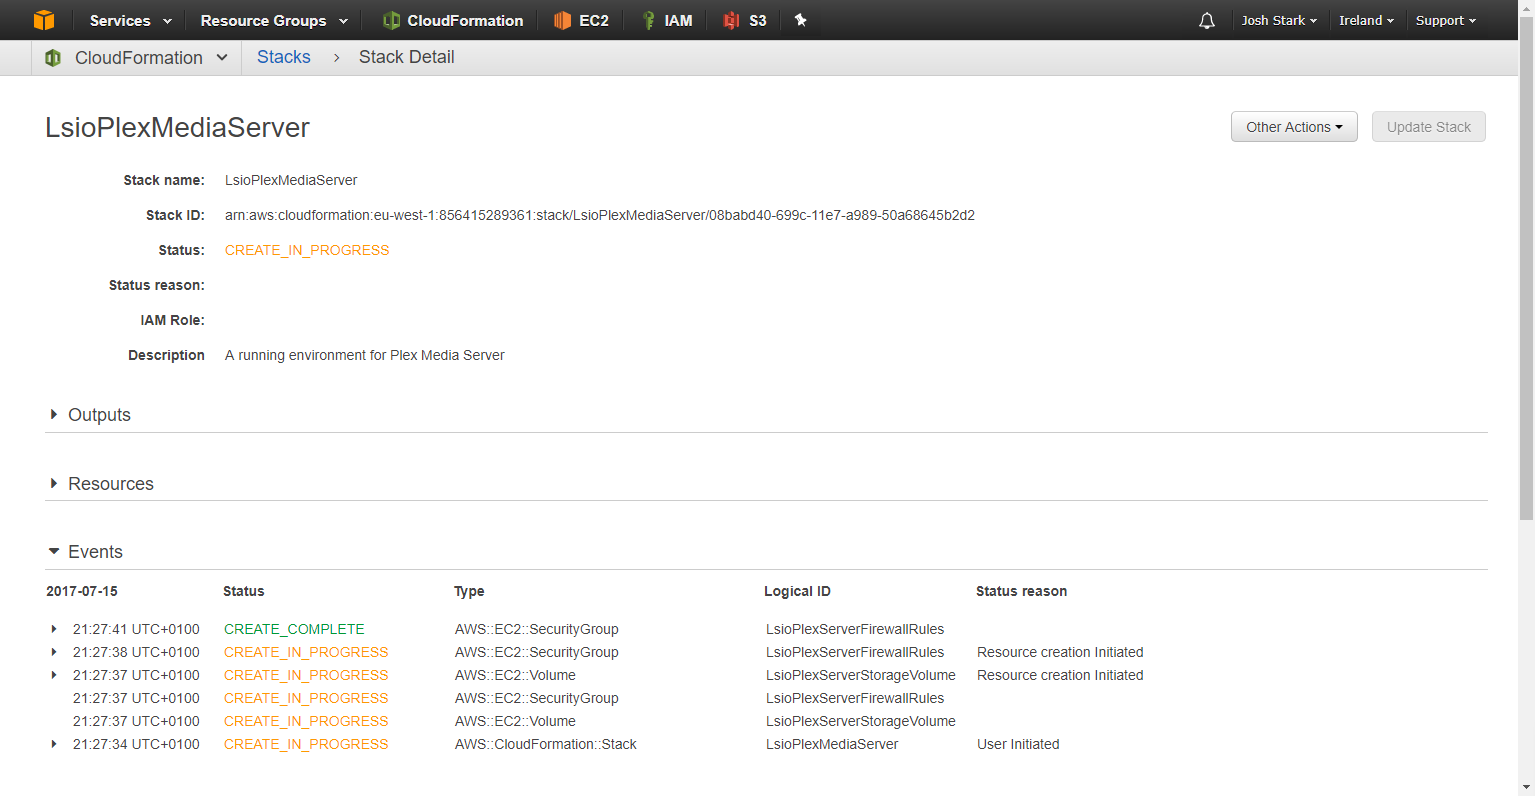Click the LsioPlexMediaServer page heading
Screen dimensions: 1535x796
point(177,127)
